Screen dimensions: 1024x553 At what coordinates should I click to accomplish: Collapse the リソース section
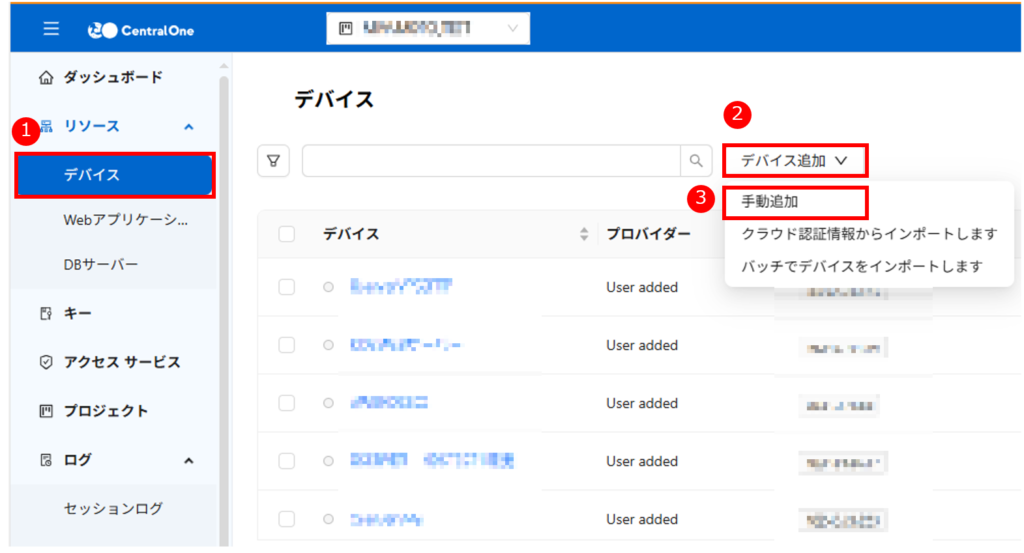189,127
